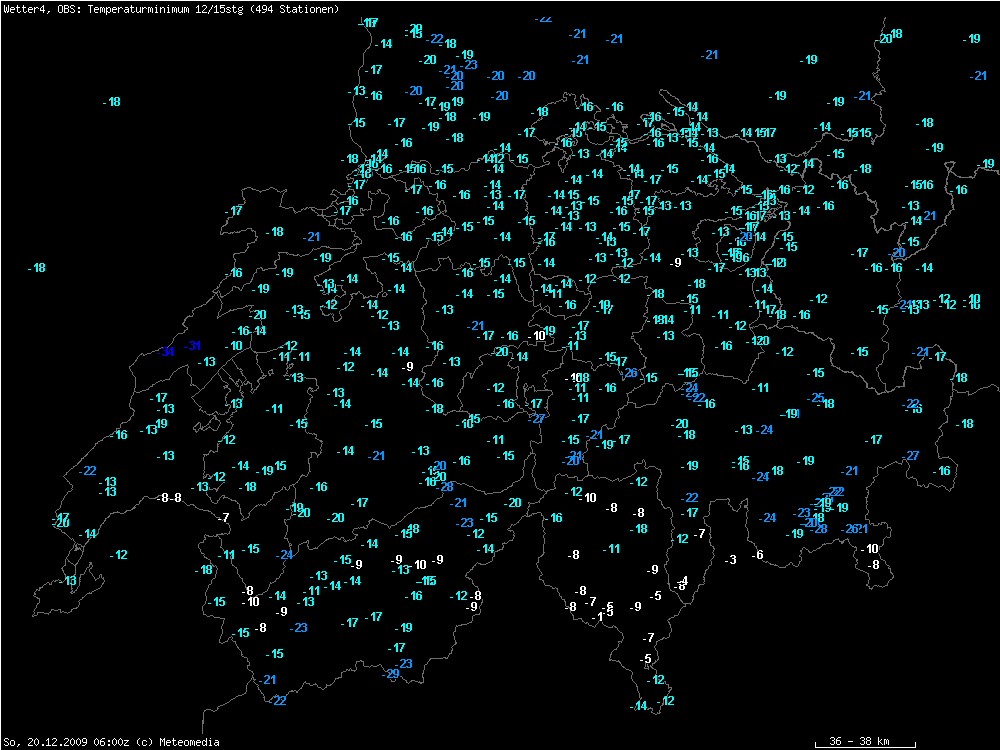Viewport: 1000px width, 750px height.
Task: Click the white -8-8 pair in the west
Action: tap(170, 498)
